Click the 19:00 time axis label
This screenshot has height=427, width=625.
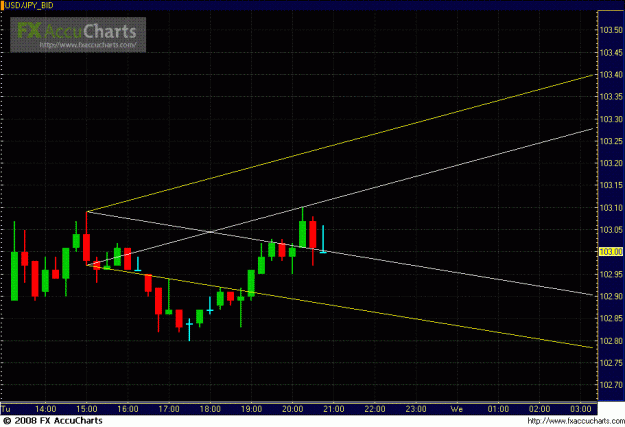pos(252,409)
